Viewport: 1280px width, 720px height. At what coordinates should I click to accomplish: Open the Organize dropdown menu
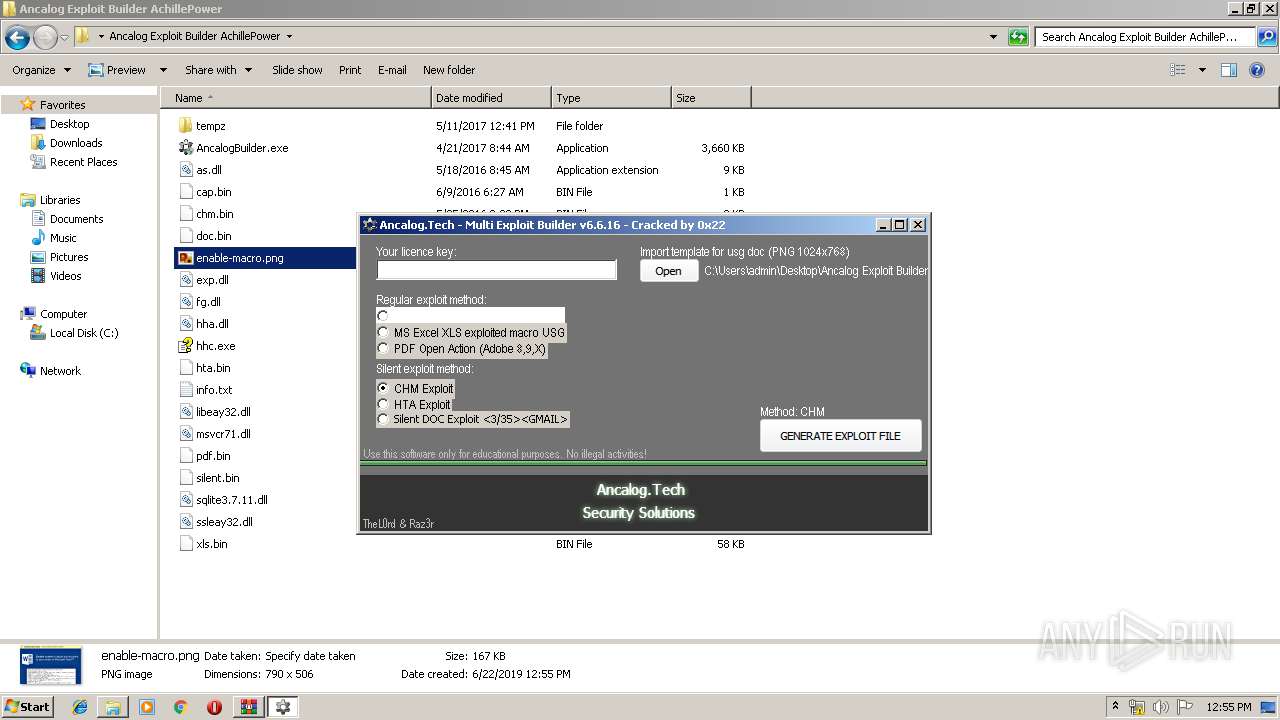tap(42, 70)
